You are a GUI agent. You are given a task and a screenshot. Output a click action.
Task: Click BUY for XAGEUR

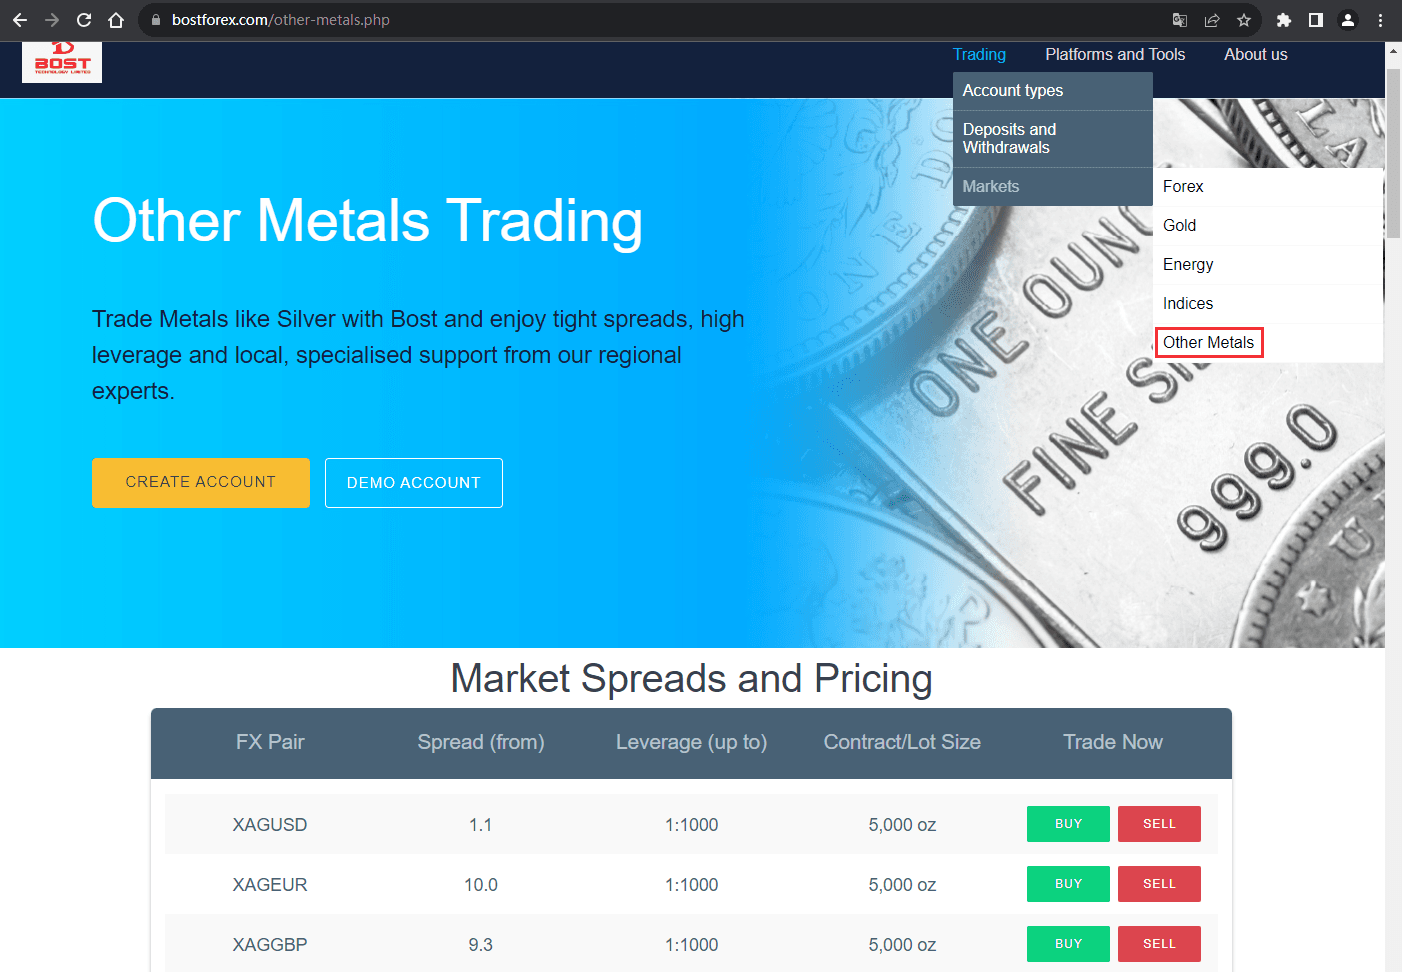click(x=1068, y=884)
